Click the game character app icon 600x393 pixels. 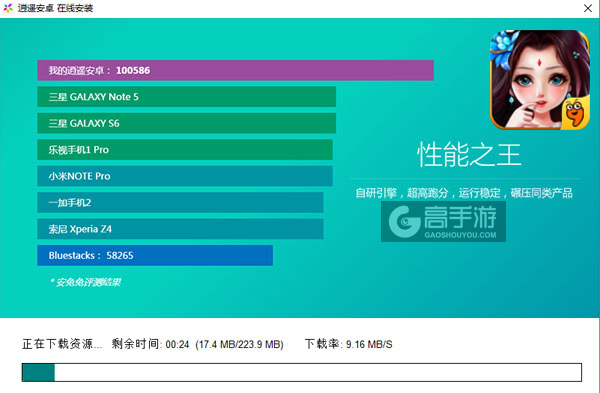click(x=540, y=80)
